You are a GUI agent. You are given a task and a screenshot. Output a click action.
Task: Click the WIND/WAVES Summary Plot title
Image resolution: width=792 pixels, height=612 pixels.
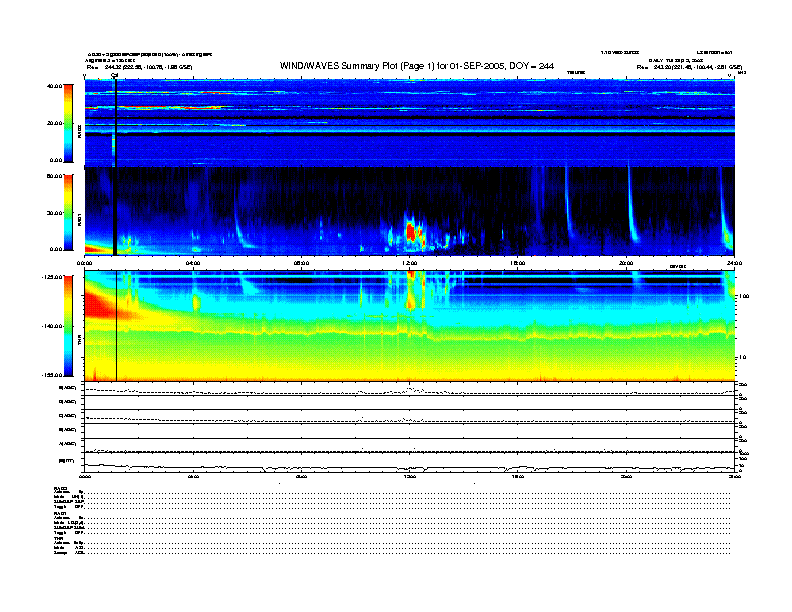[x=417, y=66]
